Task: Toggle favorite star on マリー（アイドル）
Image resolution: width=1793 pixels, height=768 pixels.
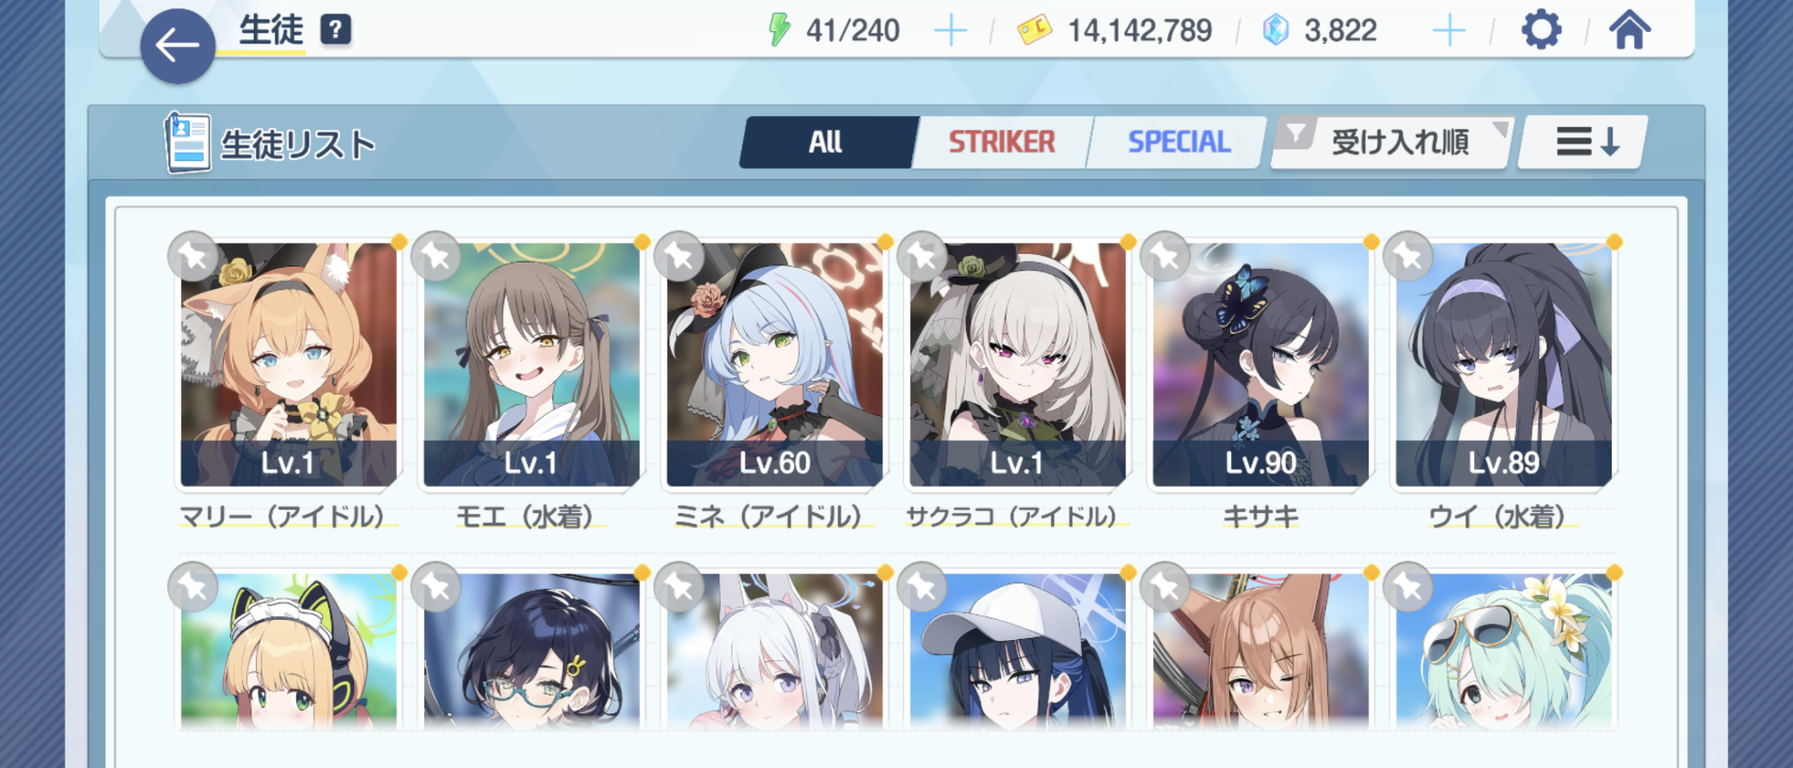Action: 193,256
